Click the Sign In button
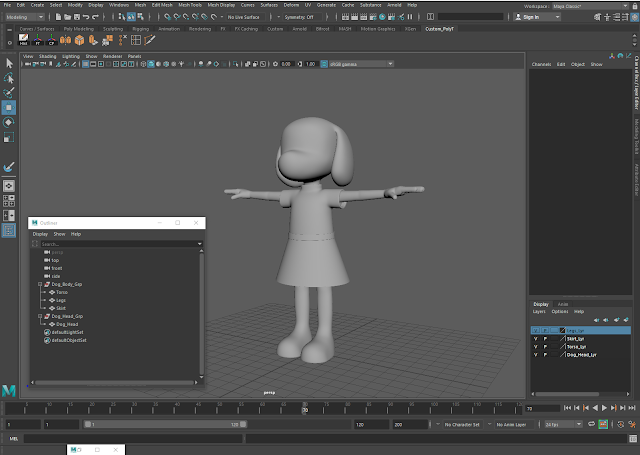This screenshot has height=455, width=640. (x=531, y=17)
